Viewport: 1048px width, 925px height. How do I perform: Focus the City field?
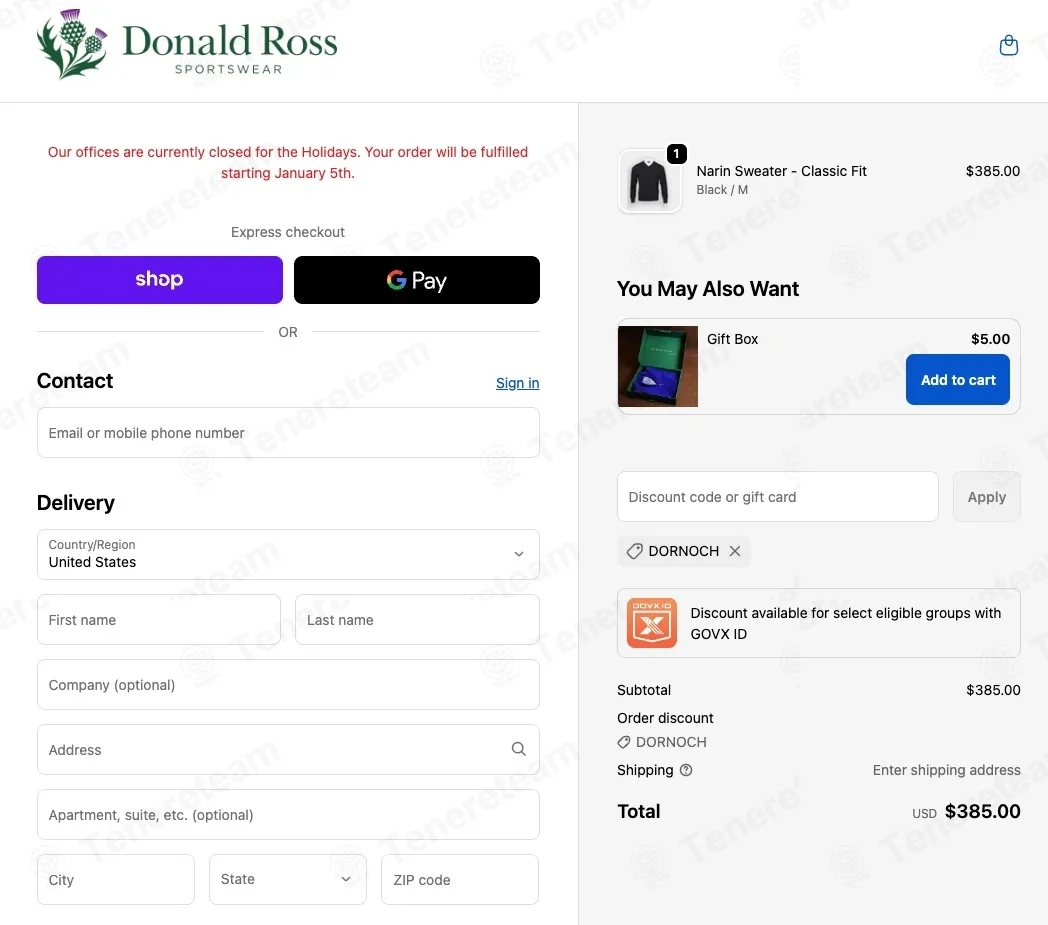(116, 880)
